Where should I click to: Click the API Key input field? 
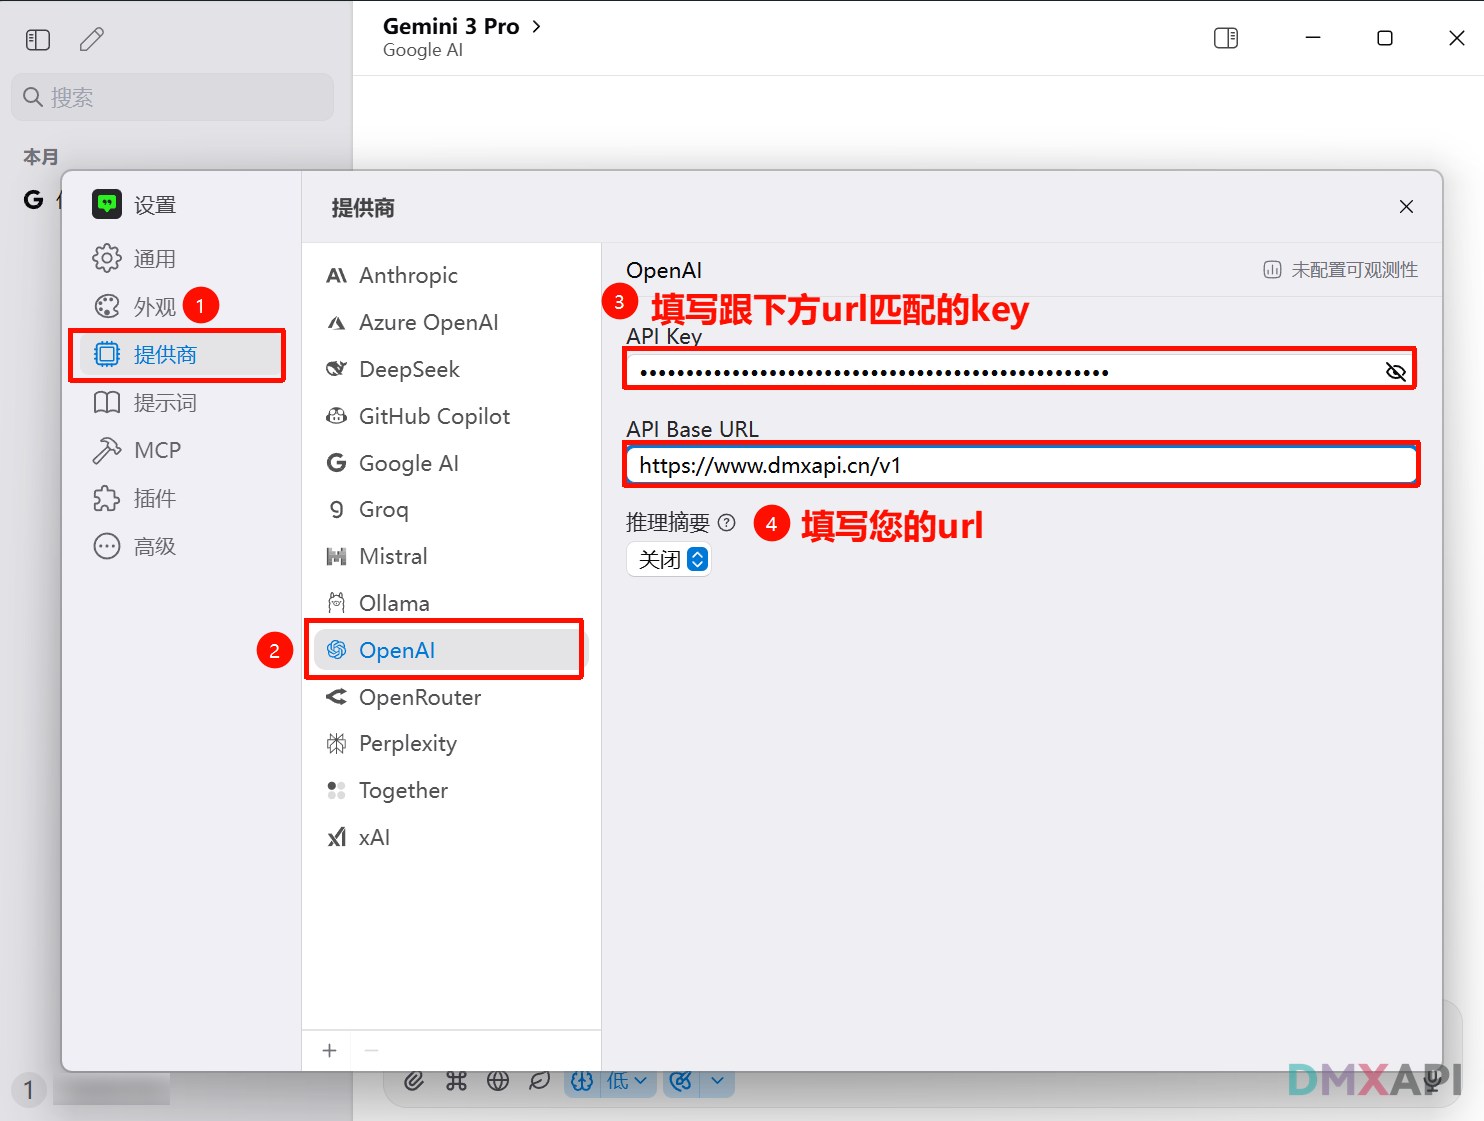click(1000, 372)
